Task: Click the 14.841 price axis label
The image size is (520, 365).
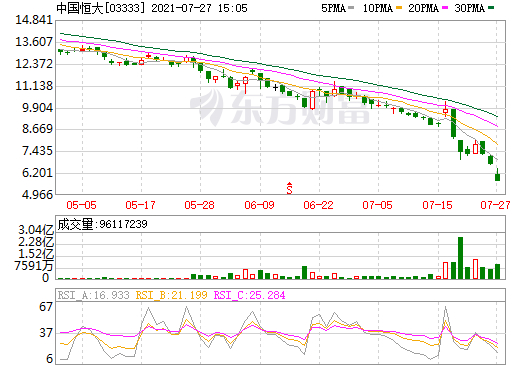Action: pos(34,20)
